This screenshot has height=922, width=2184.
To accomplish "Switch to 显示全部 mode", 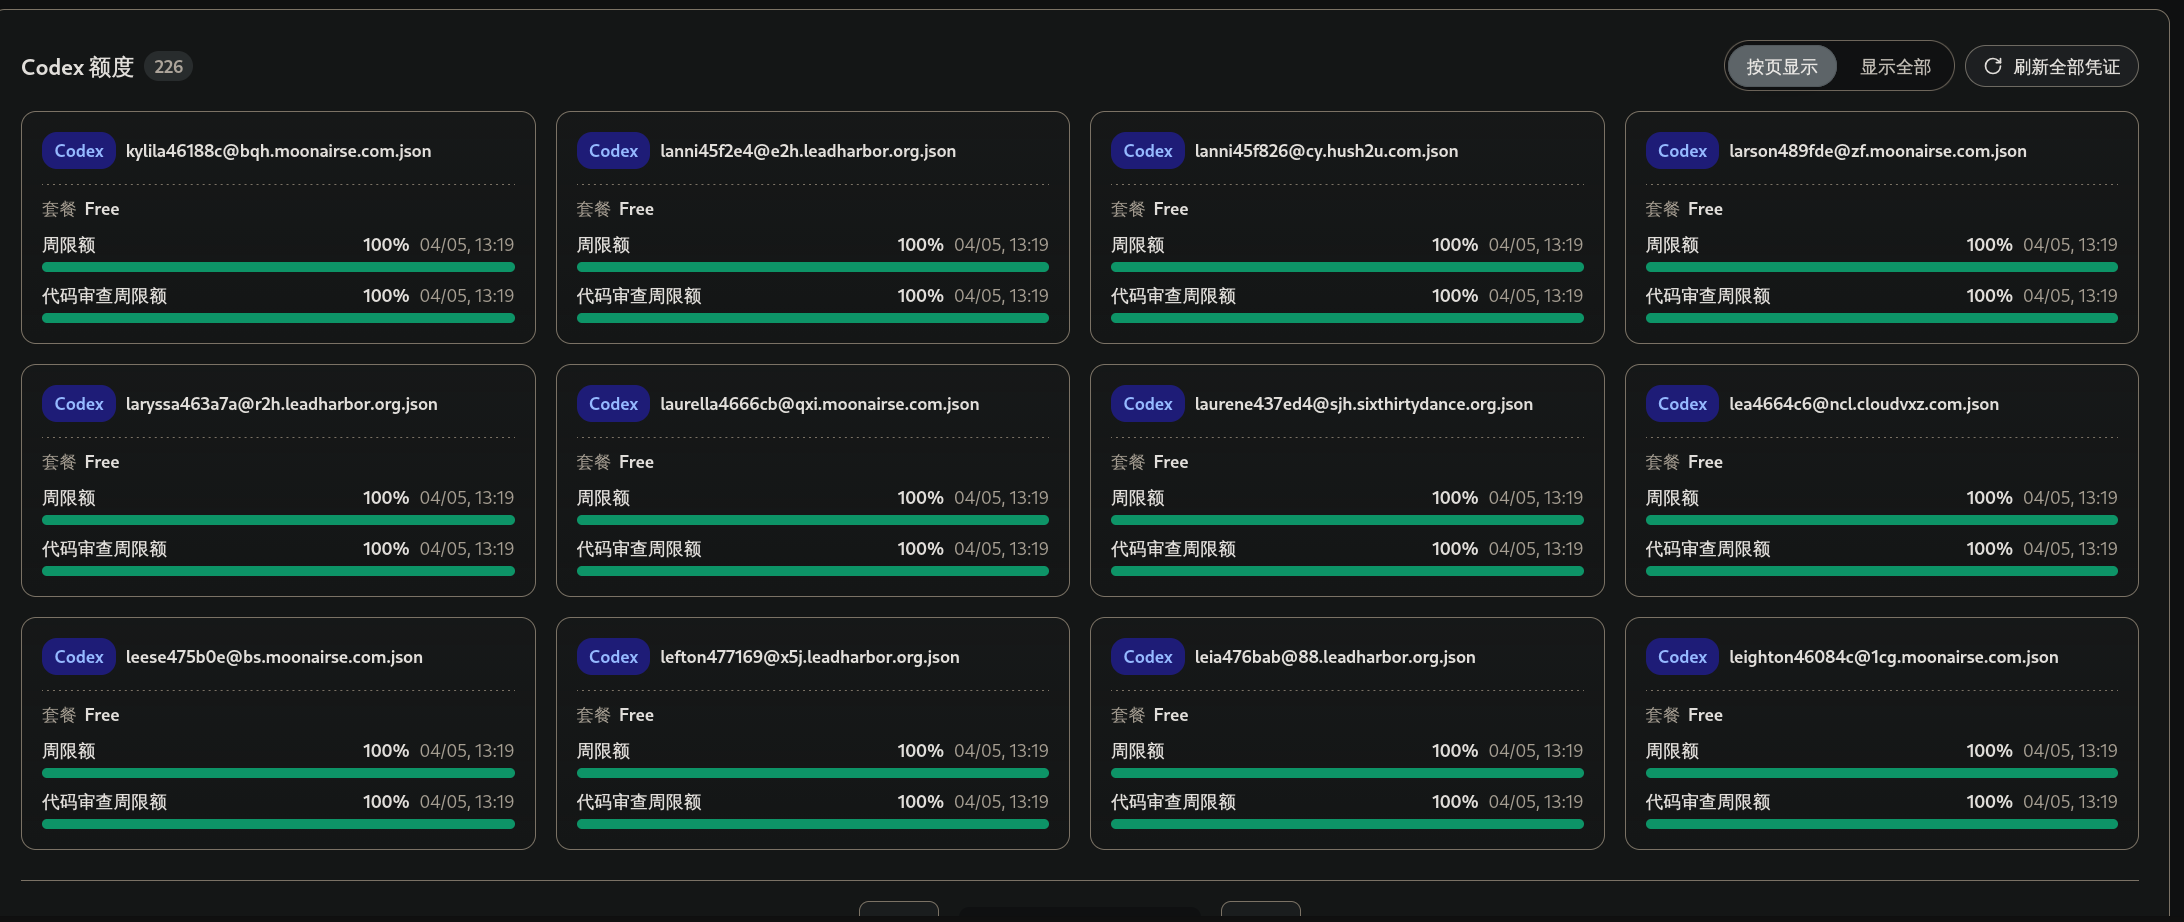I will click(x=1894, y=67).
